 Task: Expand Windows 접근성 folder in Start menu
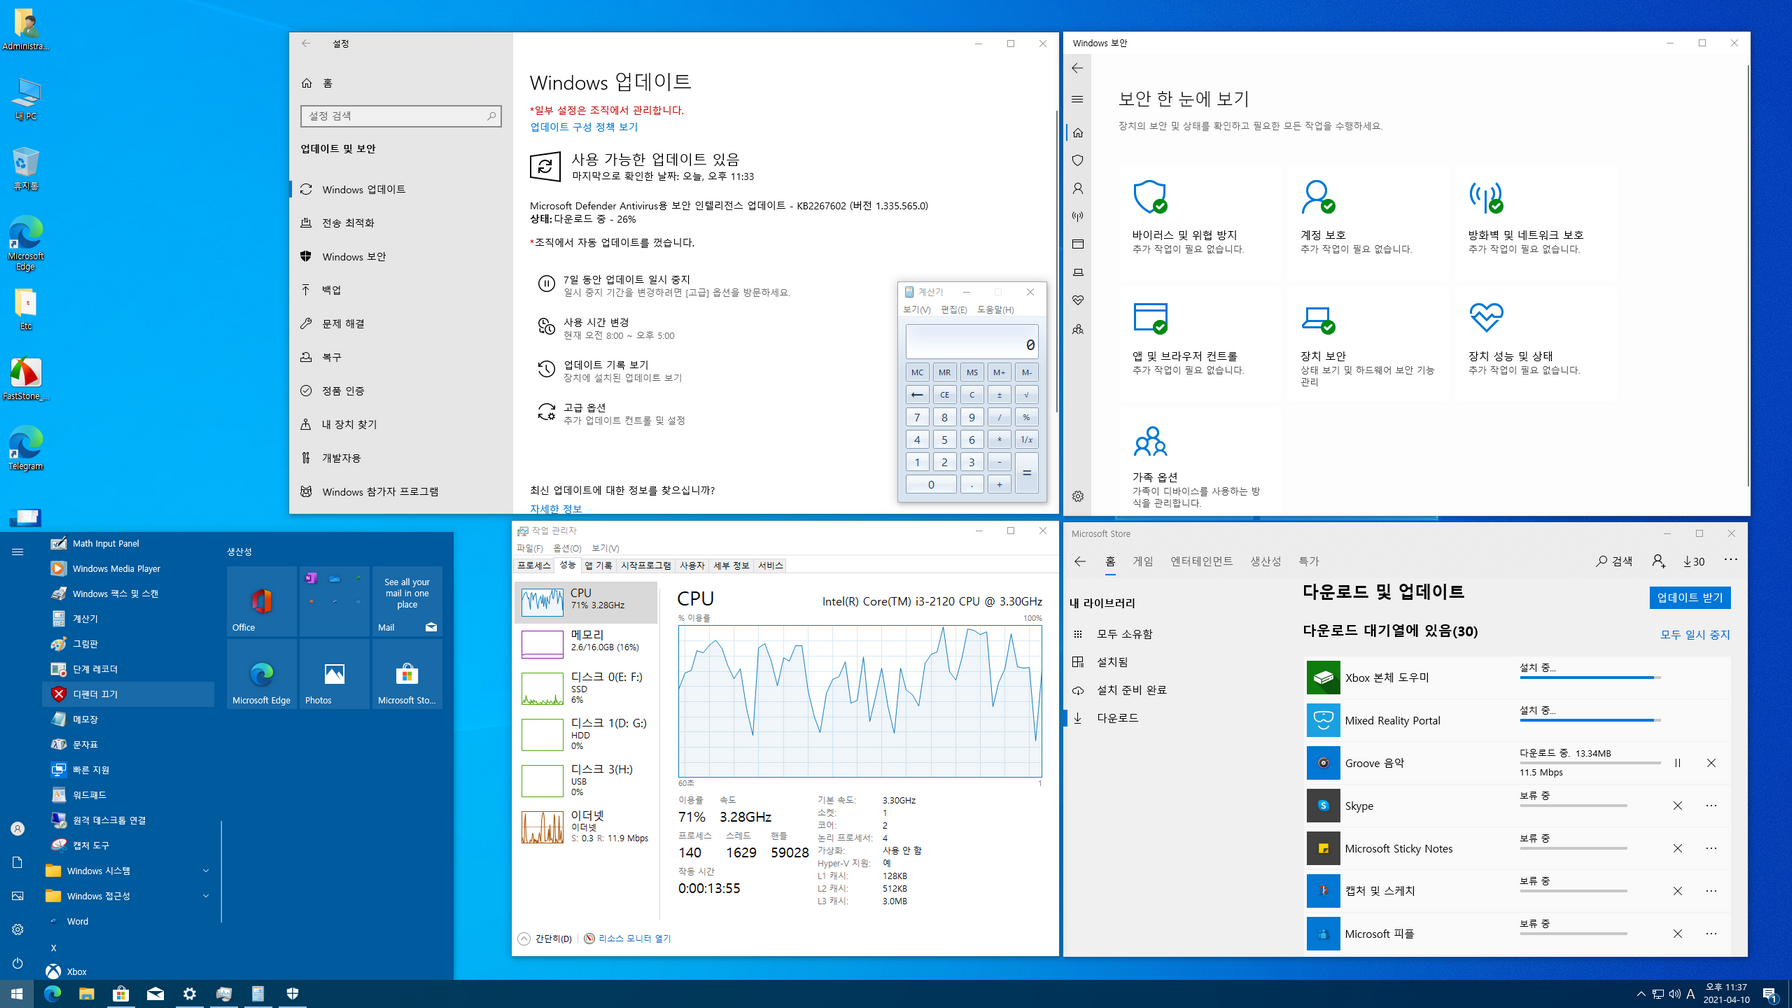click(x=128, y=896)
